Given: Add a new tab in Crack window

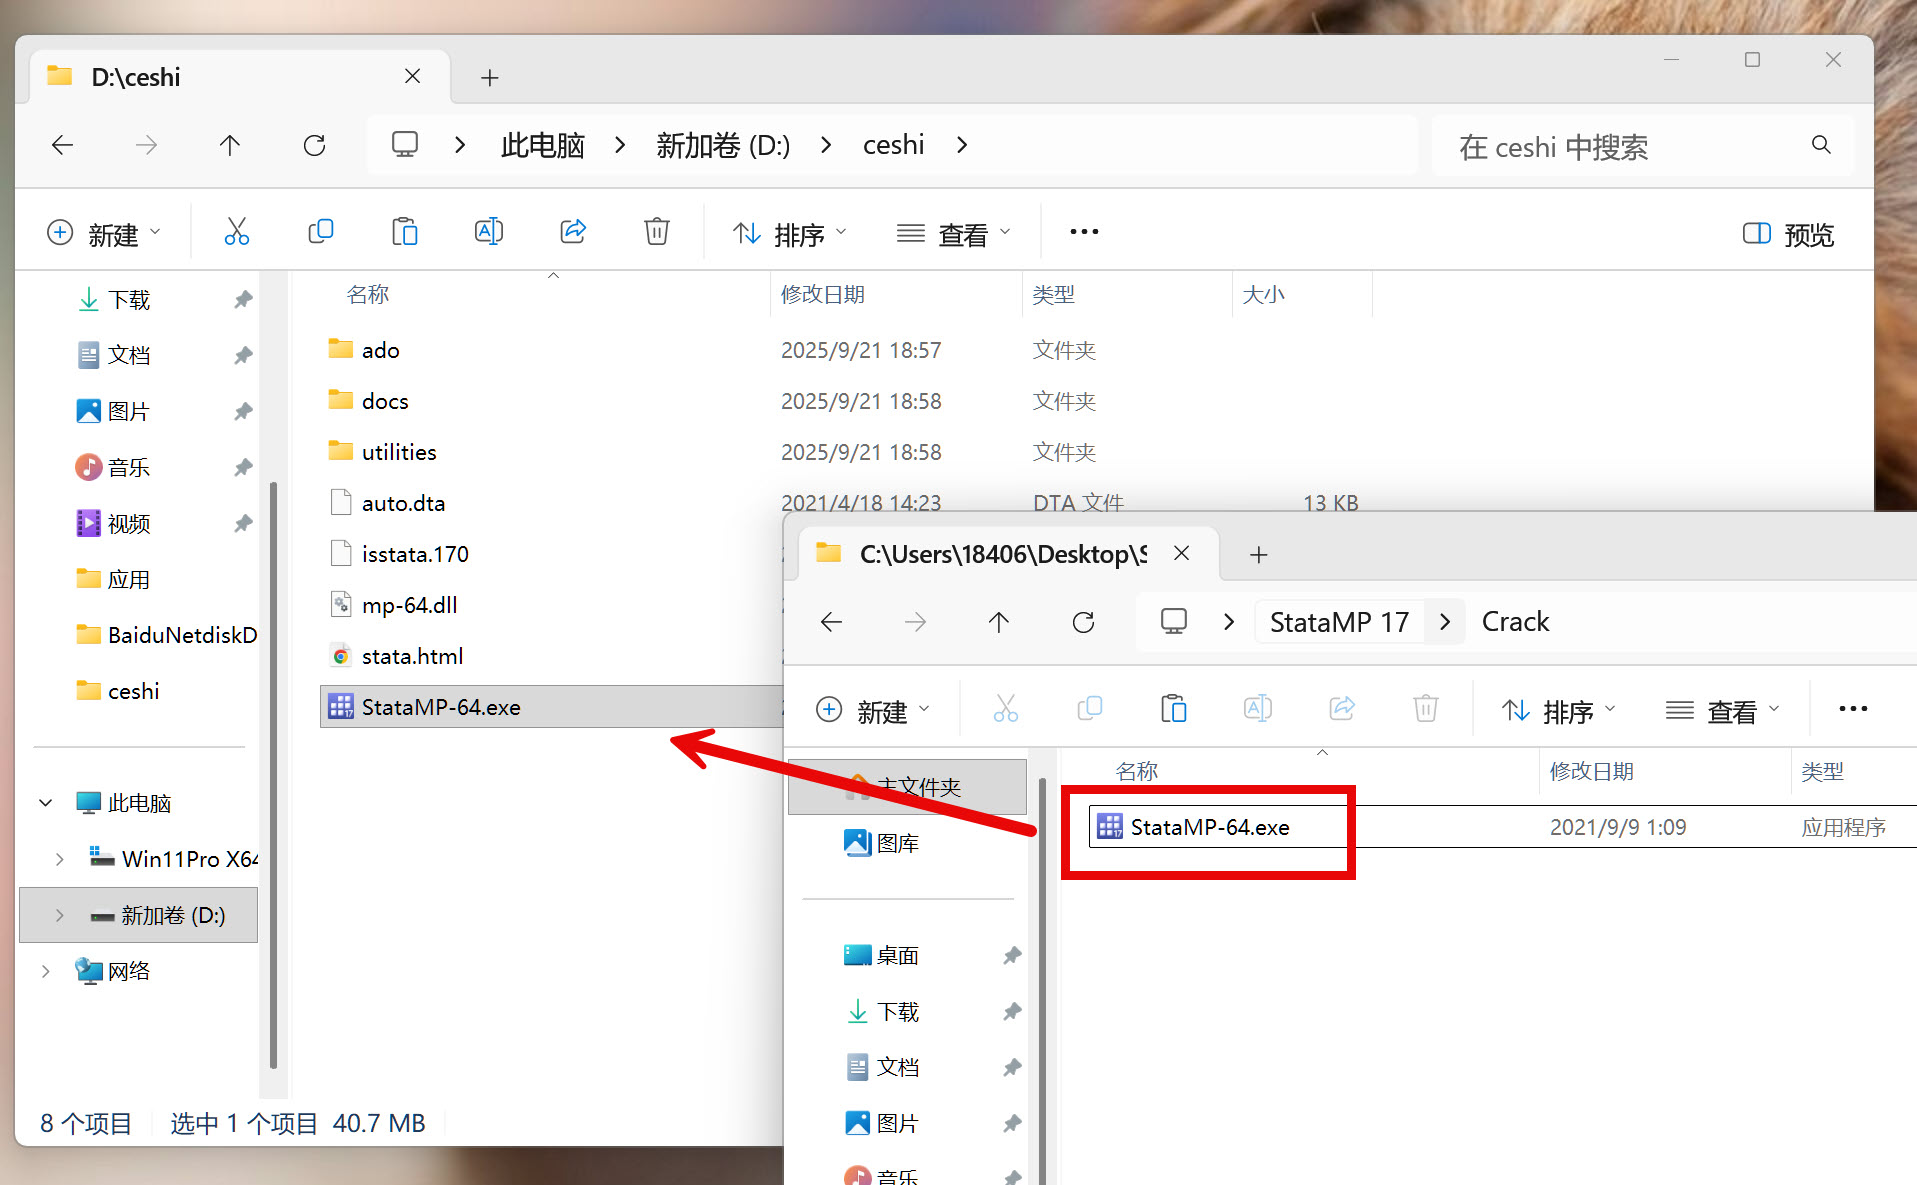Looking at the screenshot, I should tap(1258, 554).
